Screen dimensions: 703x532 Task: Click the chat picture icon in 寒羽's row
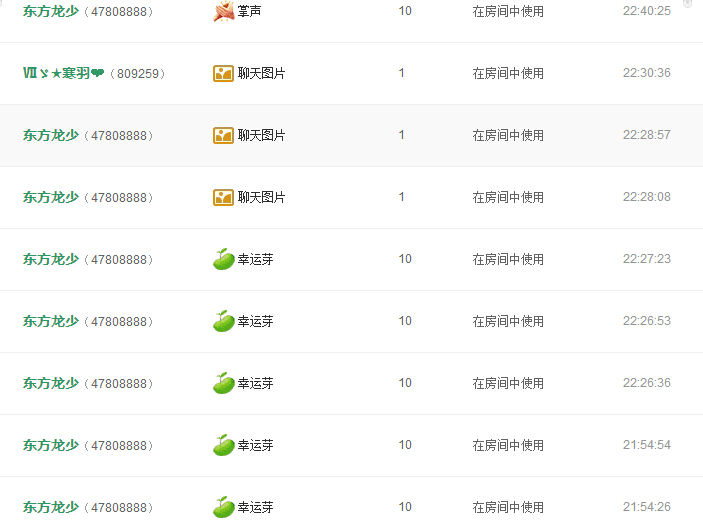tap(223, 73)
